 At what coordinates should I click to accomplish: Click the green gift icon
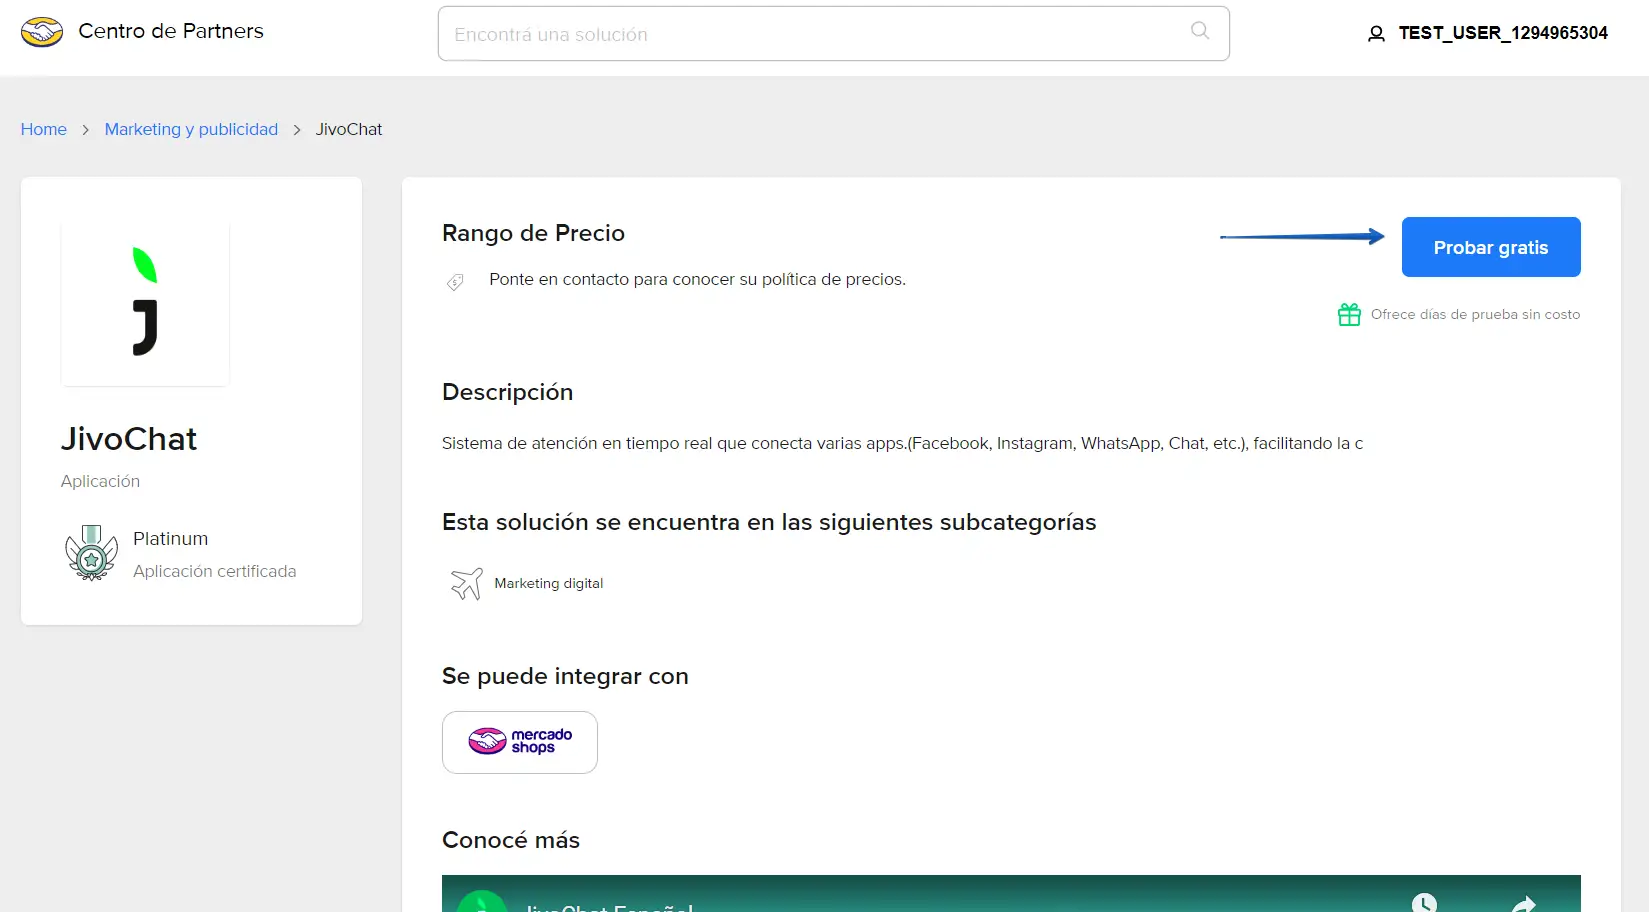(1349, 314)
